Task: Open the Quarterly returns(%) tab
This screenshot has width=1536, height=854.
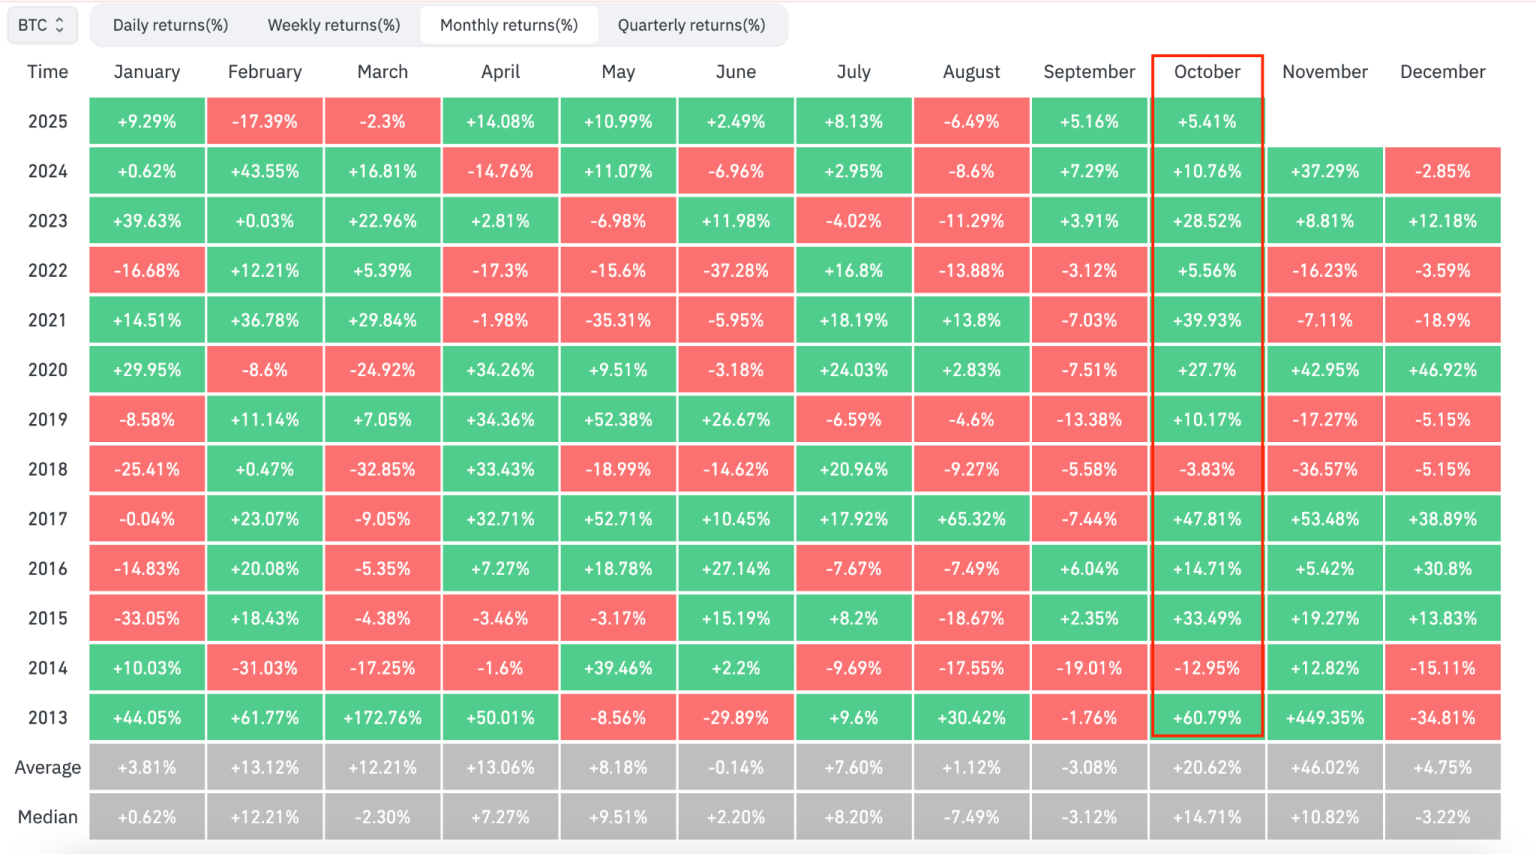Action: (691, 25)
